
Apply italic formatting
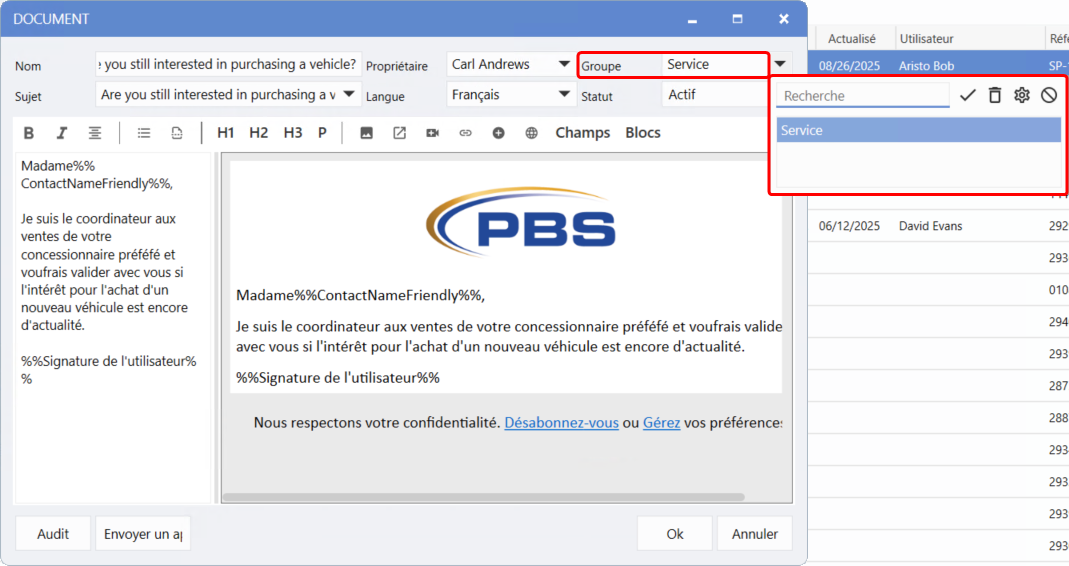61,133
